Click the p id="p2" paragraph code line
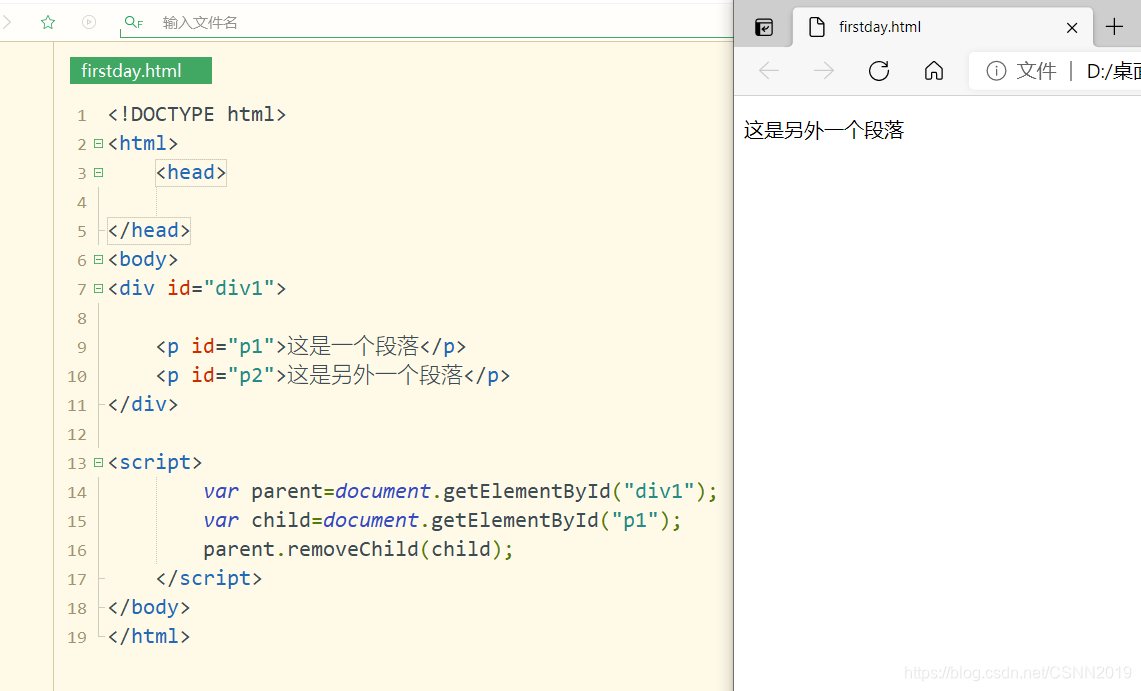1141x691 pixels. (333, 375)
